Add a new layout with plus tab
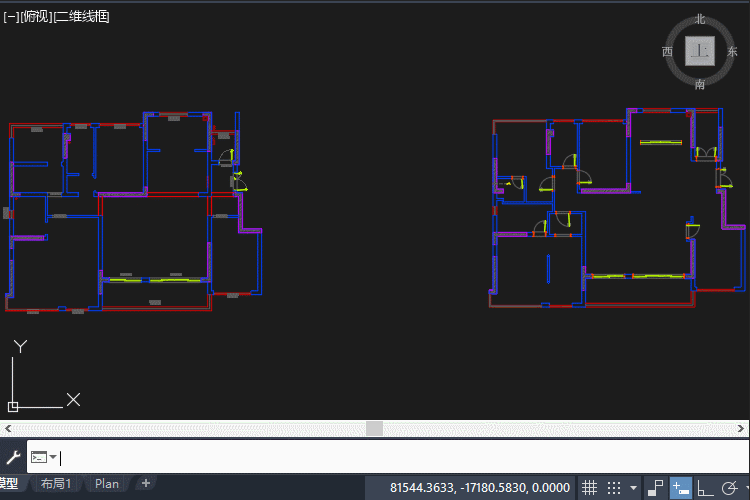The height and width of the screenshot is (500, 750). point(146,483)
